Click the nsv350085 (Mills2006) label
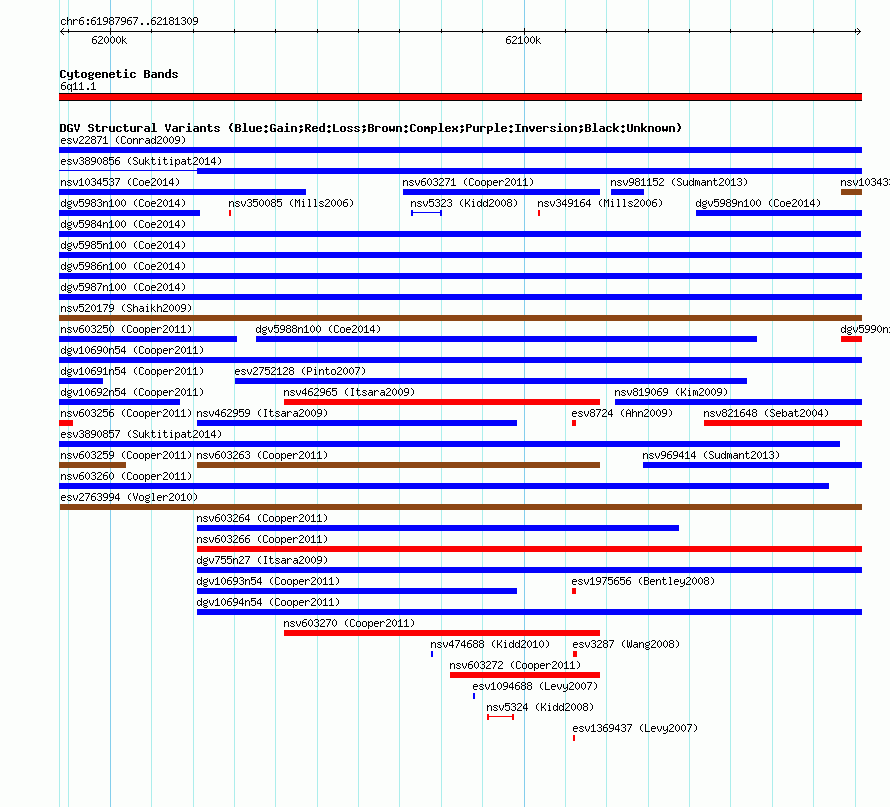Screen dimensions: 890x807 pos(291,203)
